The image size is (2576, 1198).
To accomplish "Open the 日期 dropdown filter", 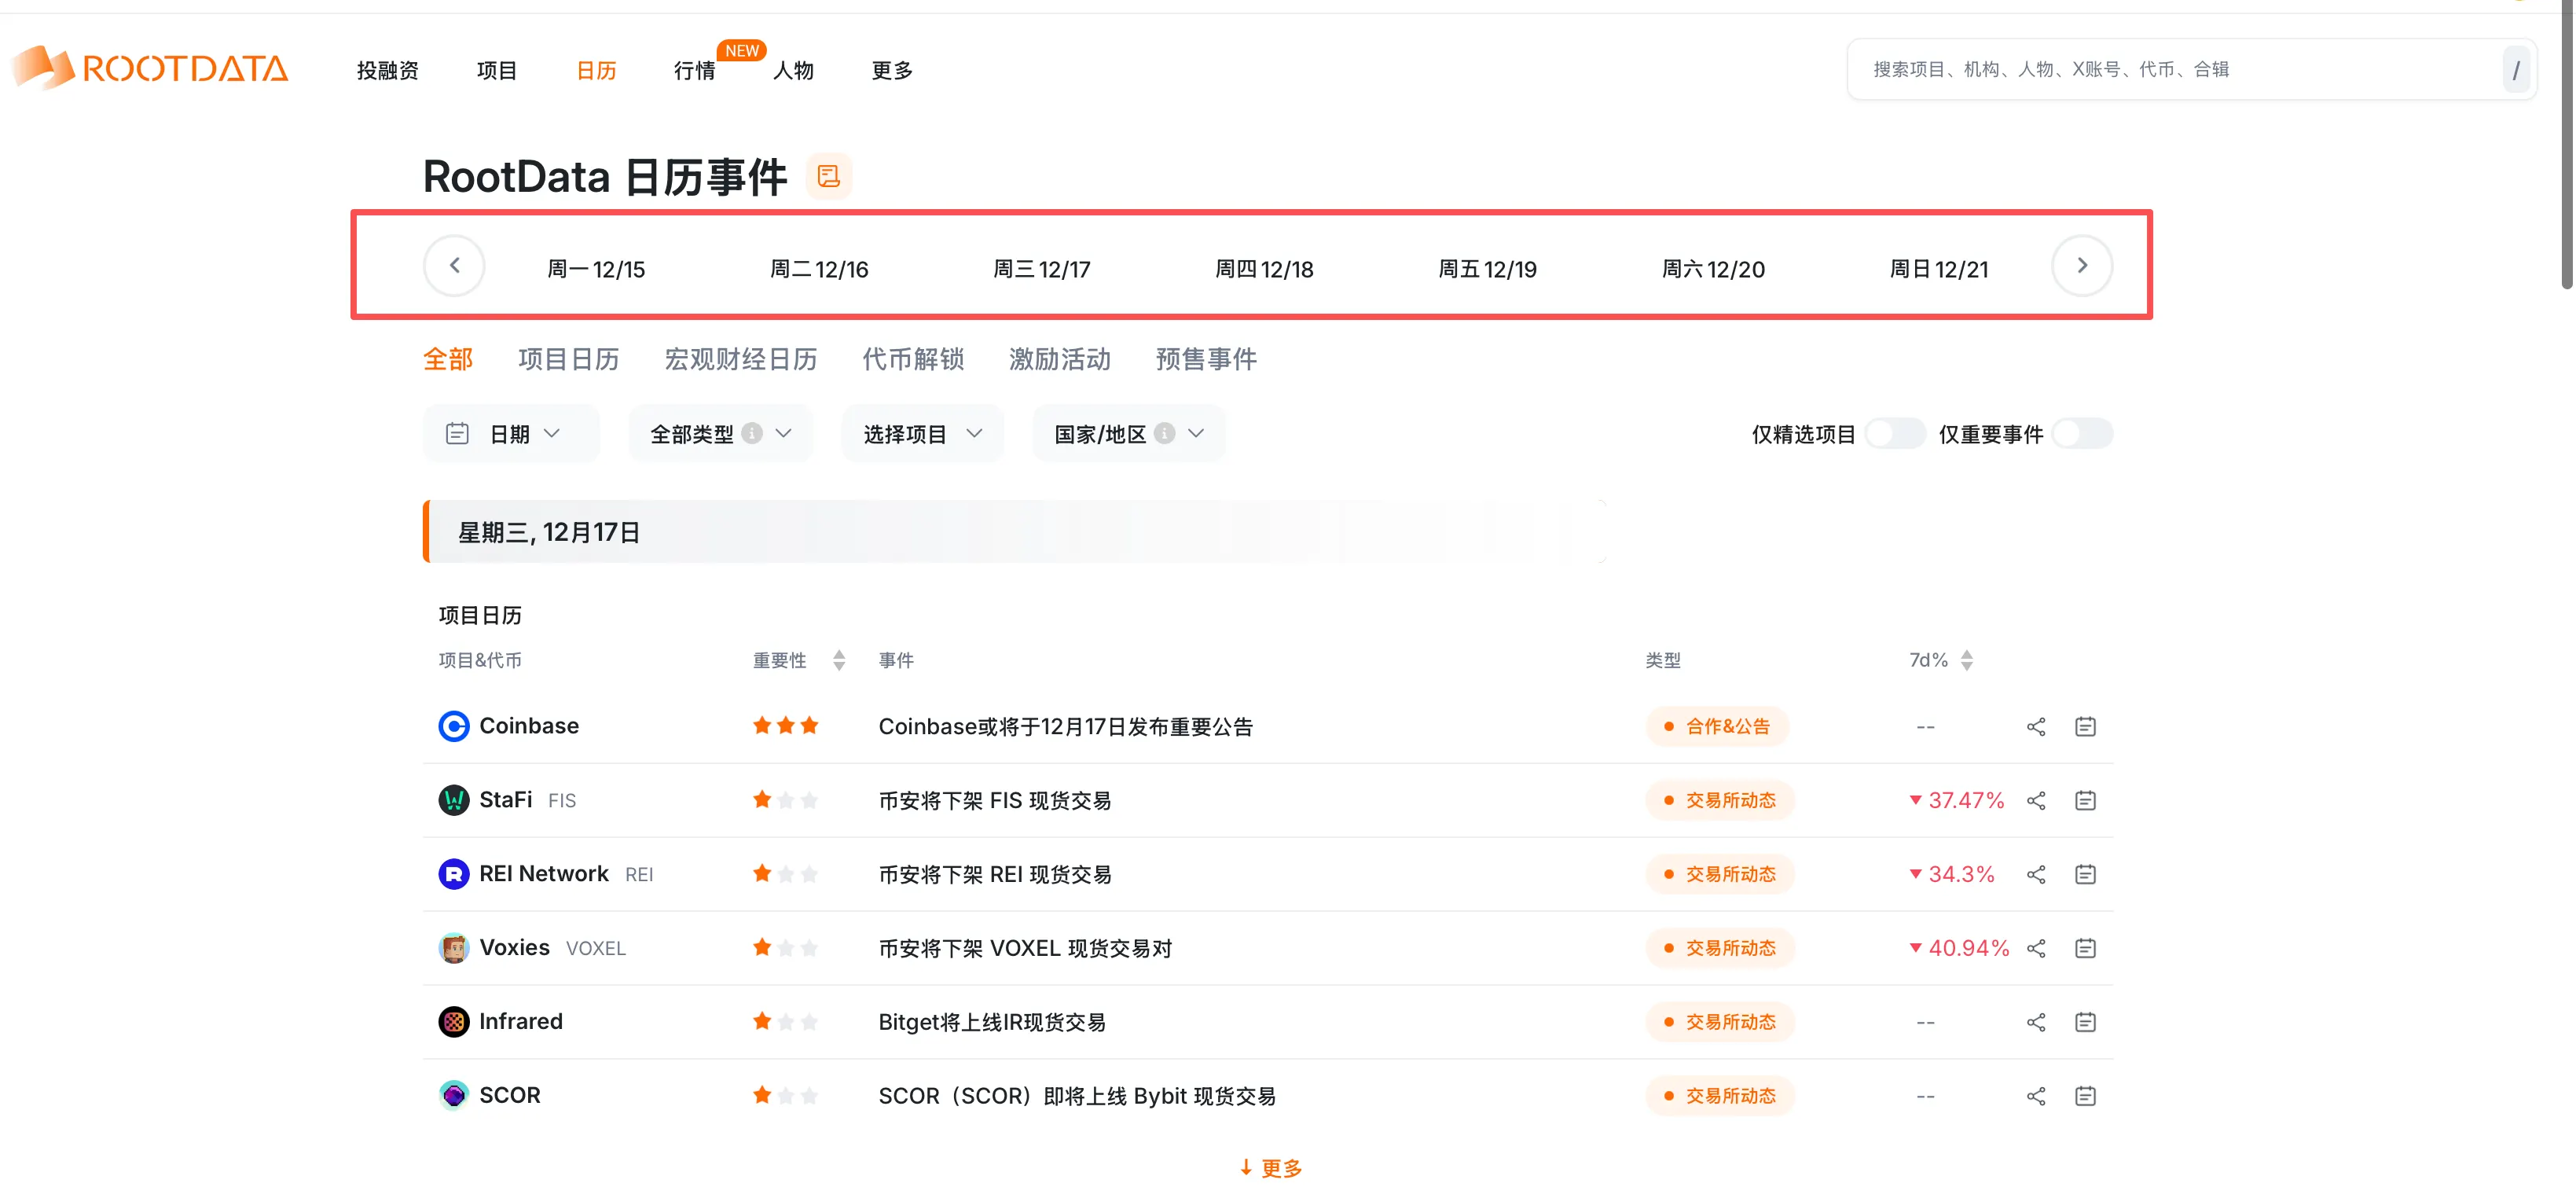I will [511, 434].
